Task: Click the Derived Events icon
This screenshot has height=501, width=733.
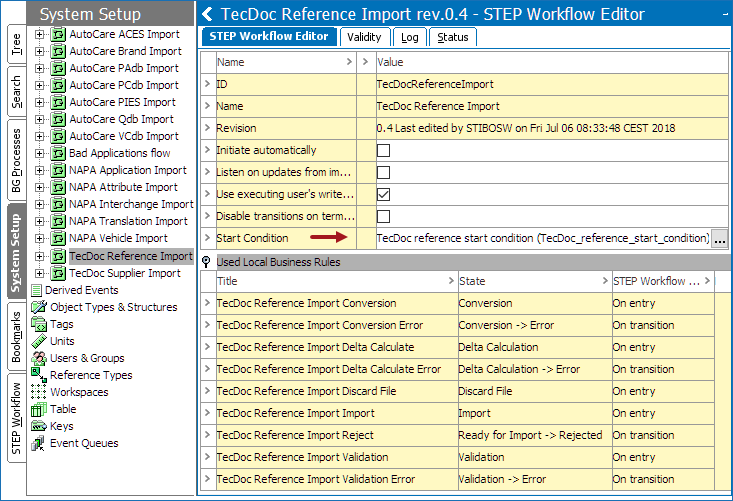Action: (36, 290)
